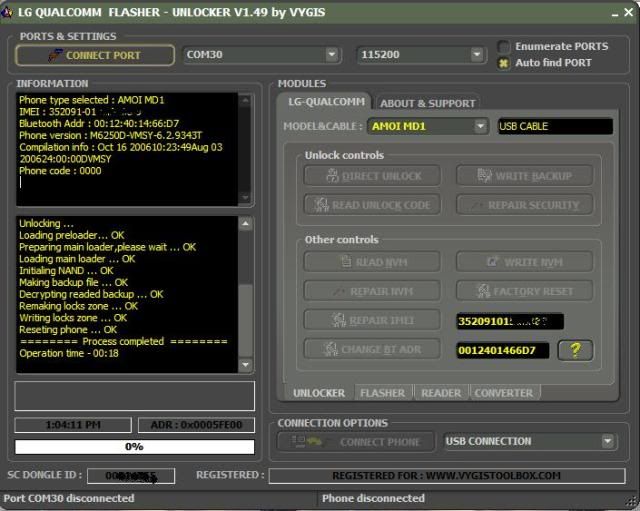
Task: Click the 1:04:11 PM time field
Action: (x=73, y=425)
